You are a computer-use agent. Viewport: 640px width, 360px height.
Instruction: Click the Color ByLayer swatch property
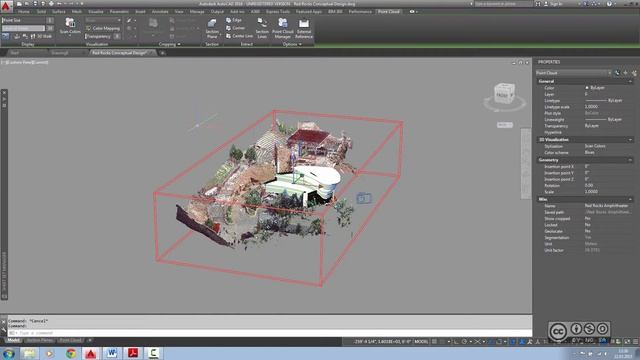[587, 88]
